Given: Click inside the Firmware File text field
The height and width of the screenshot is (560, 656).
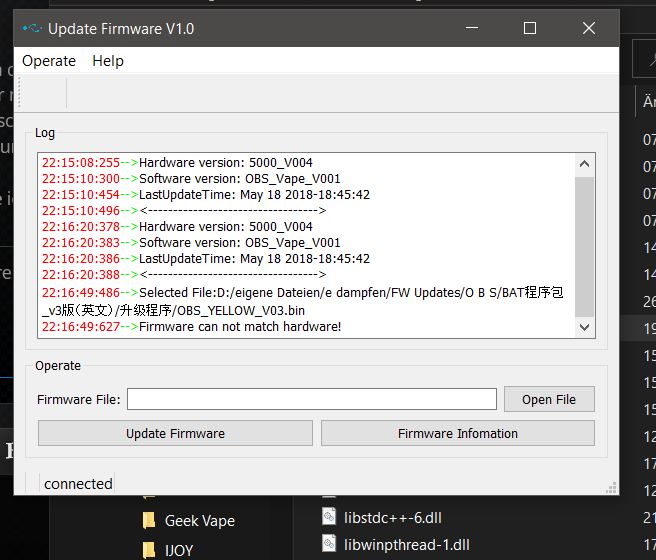Looking at the screenshot, I should click(311, 399).
